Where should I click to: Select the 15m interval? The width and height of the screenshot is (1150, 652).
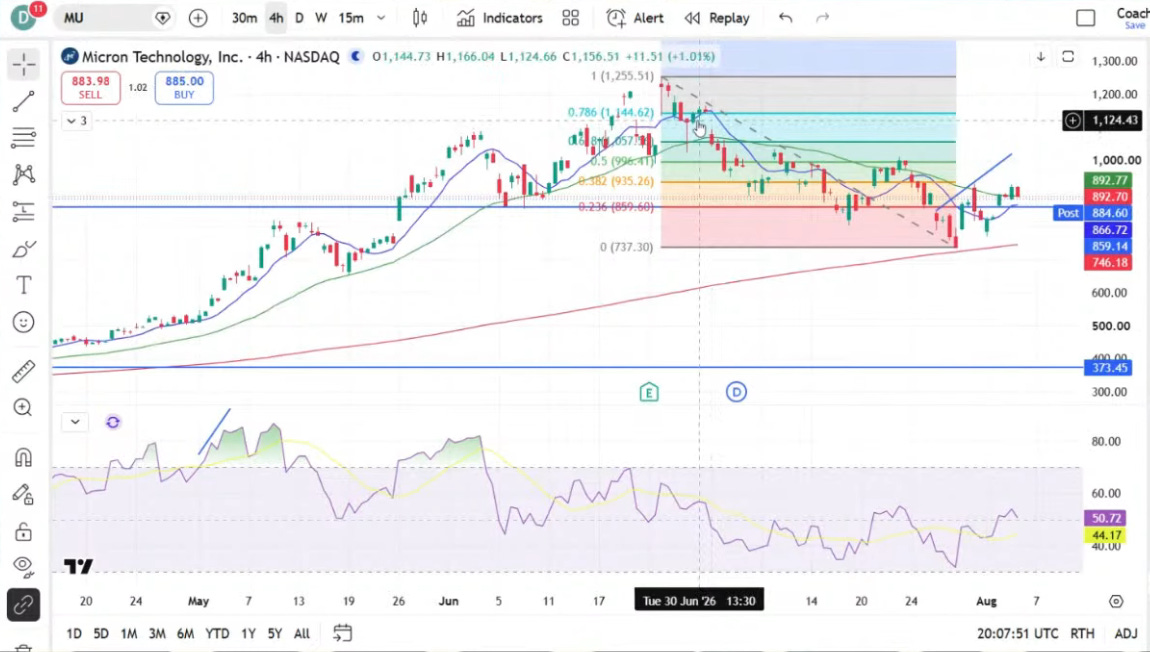coord(351,18)
